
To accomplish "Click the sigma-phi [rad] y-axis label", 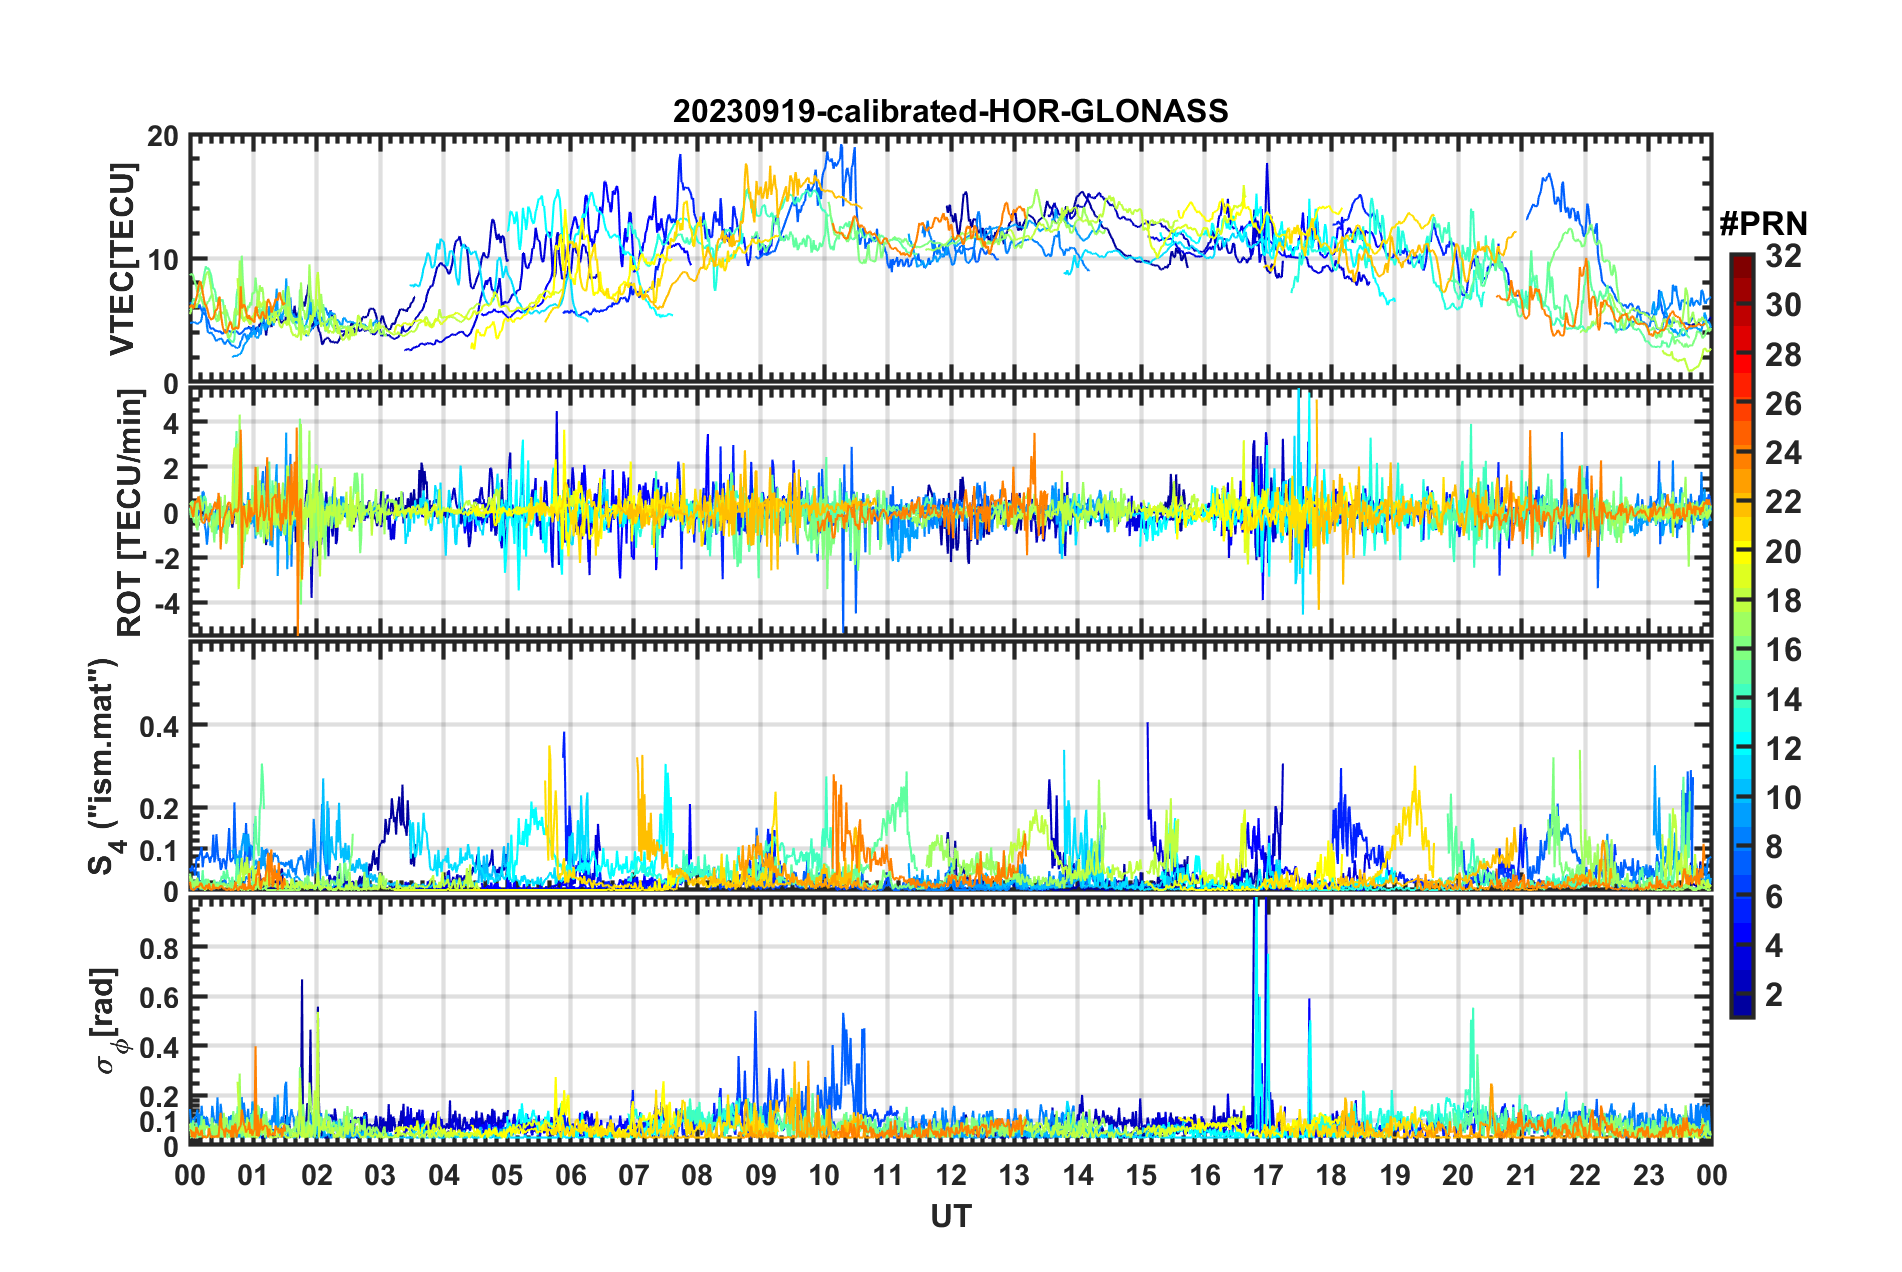I will (107, 1021).
